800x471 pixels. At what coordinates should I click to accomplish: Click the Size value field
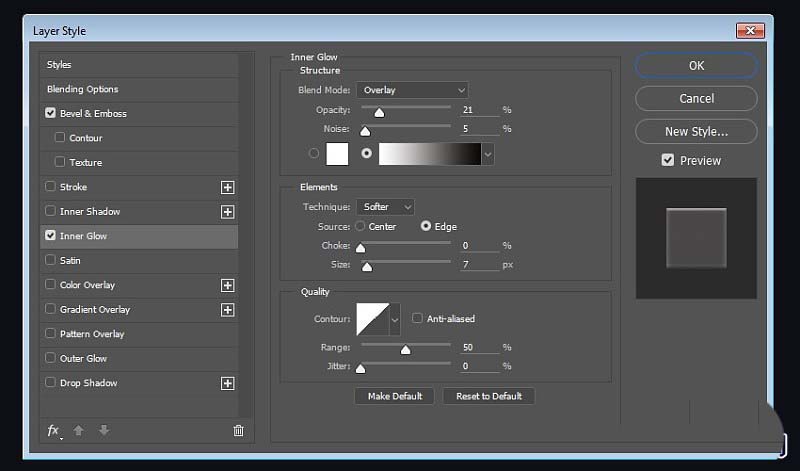[x=480, y=264]
